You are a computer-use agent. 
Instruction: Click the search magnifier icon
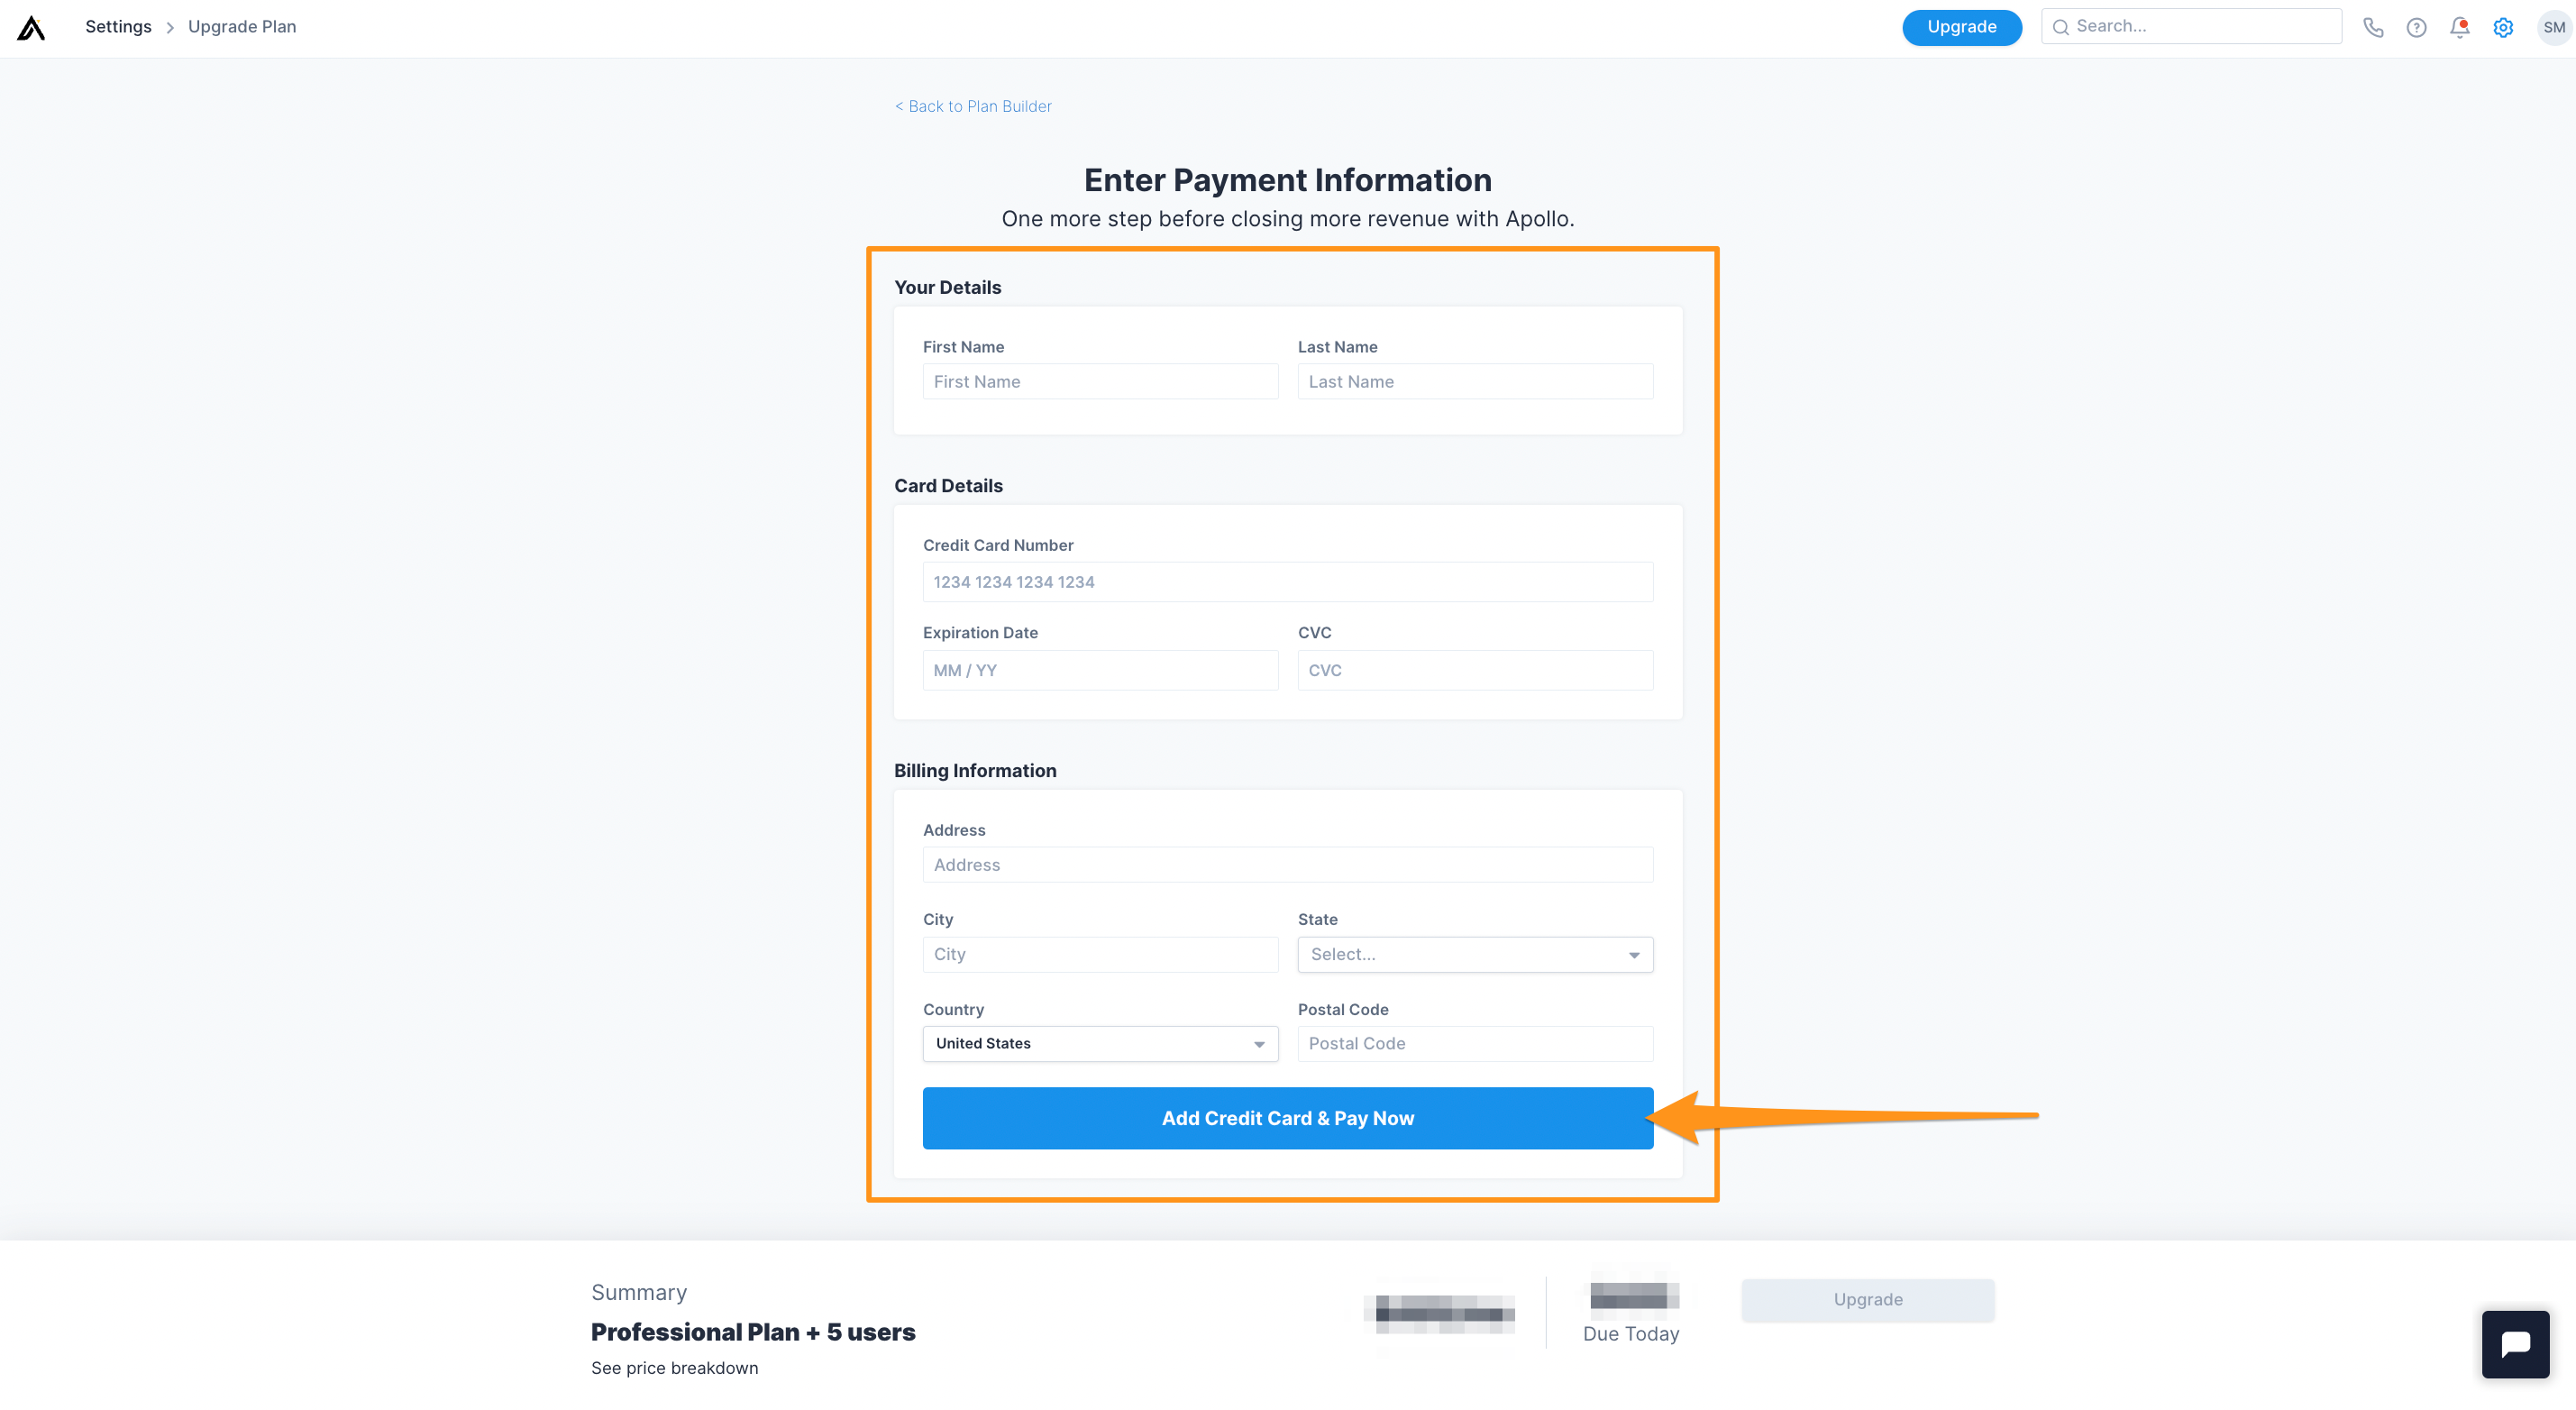[x=2060, y=27]
